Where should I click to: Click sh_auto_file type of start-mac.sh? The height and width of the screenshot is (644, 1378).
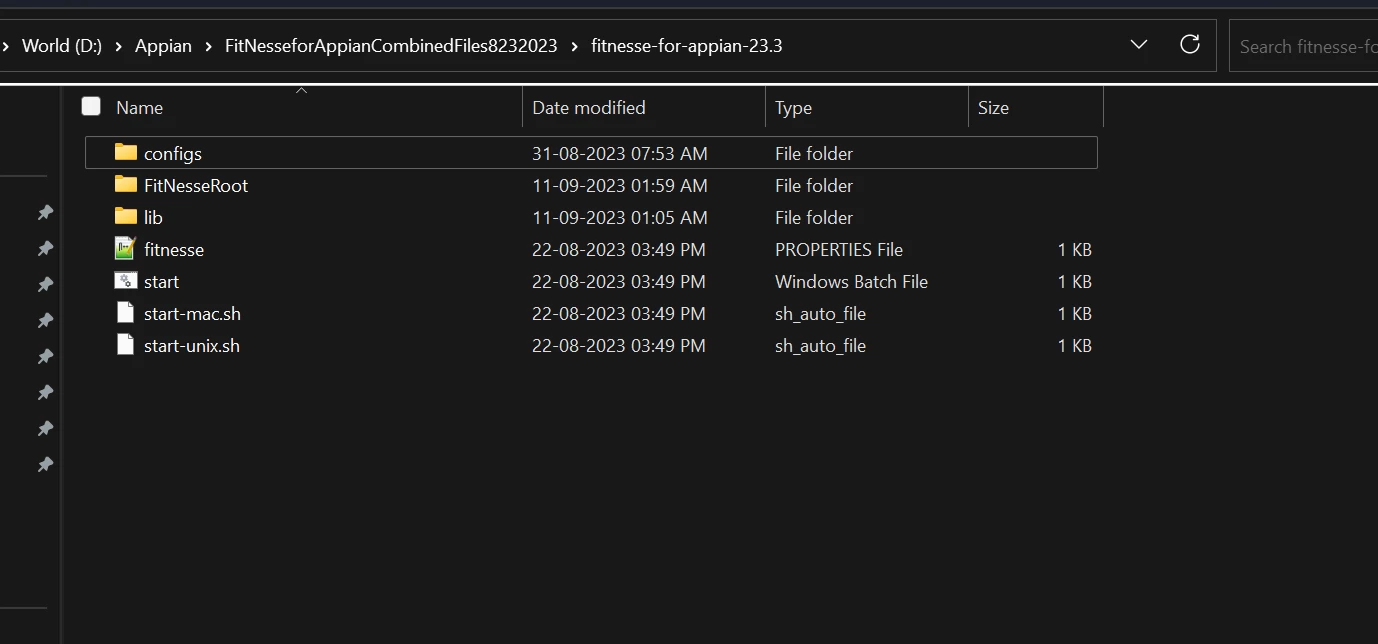[820, 314]
